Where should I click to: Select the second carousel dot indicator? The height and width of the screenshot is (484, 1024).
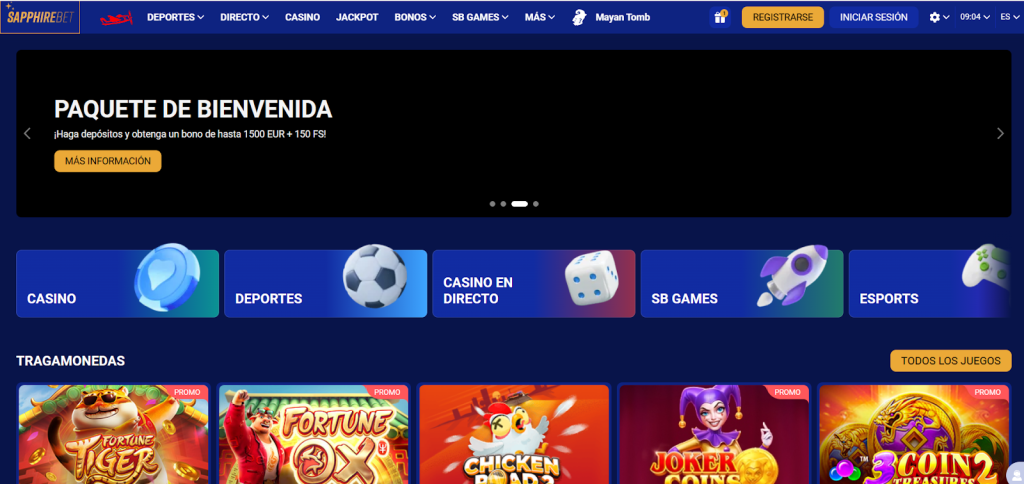503,204
